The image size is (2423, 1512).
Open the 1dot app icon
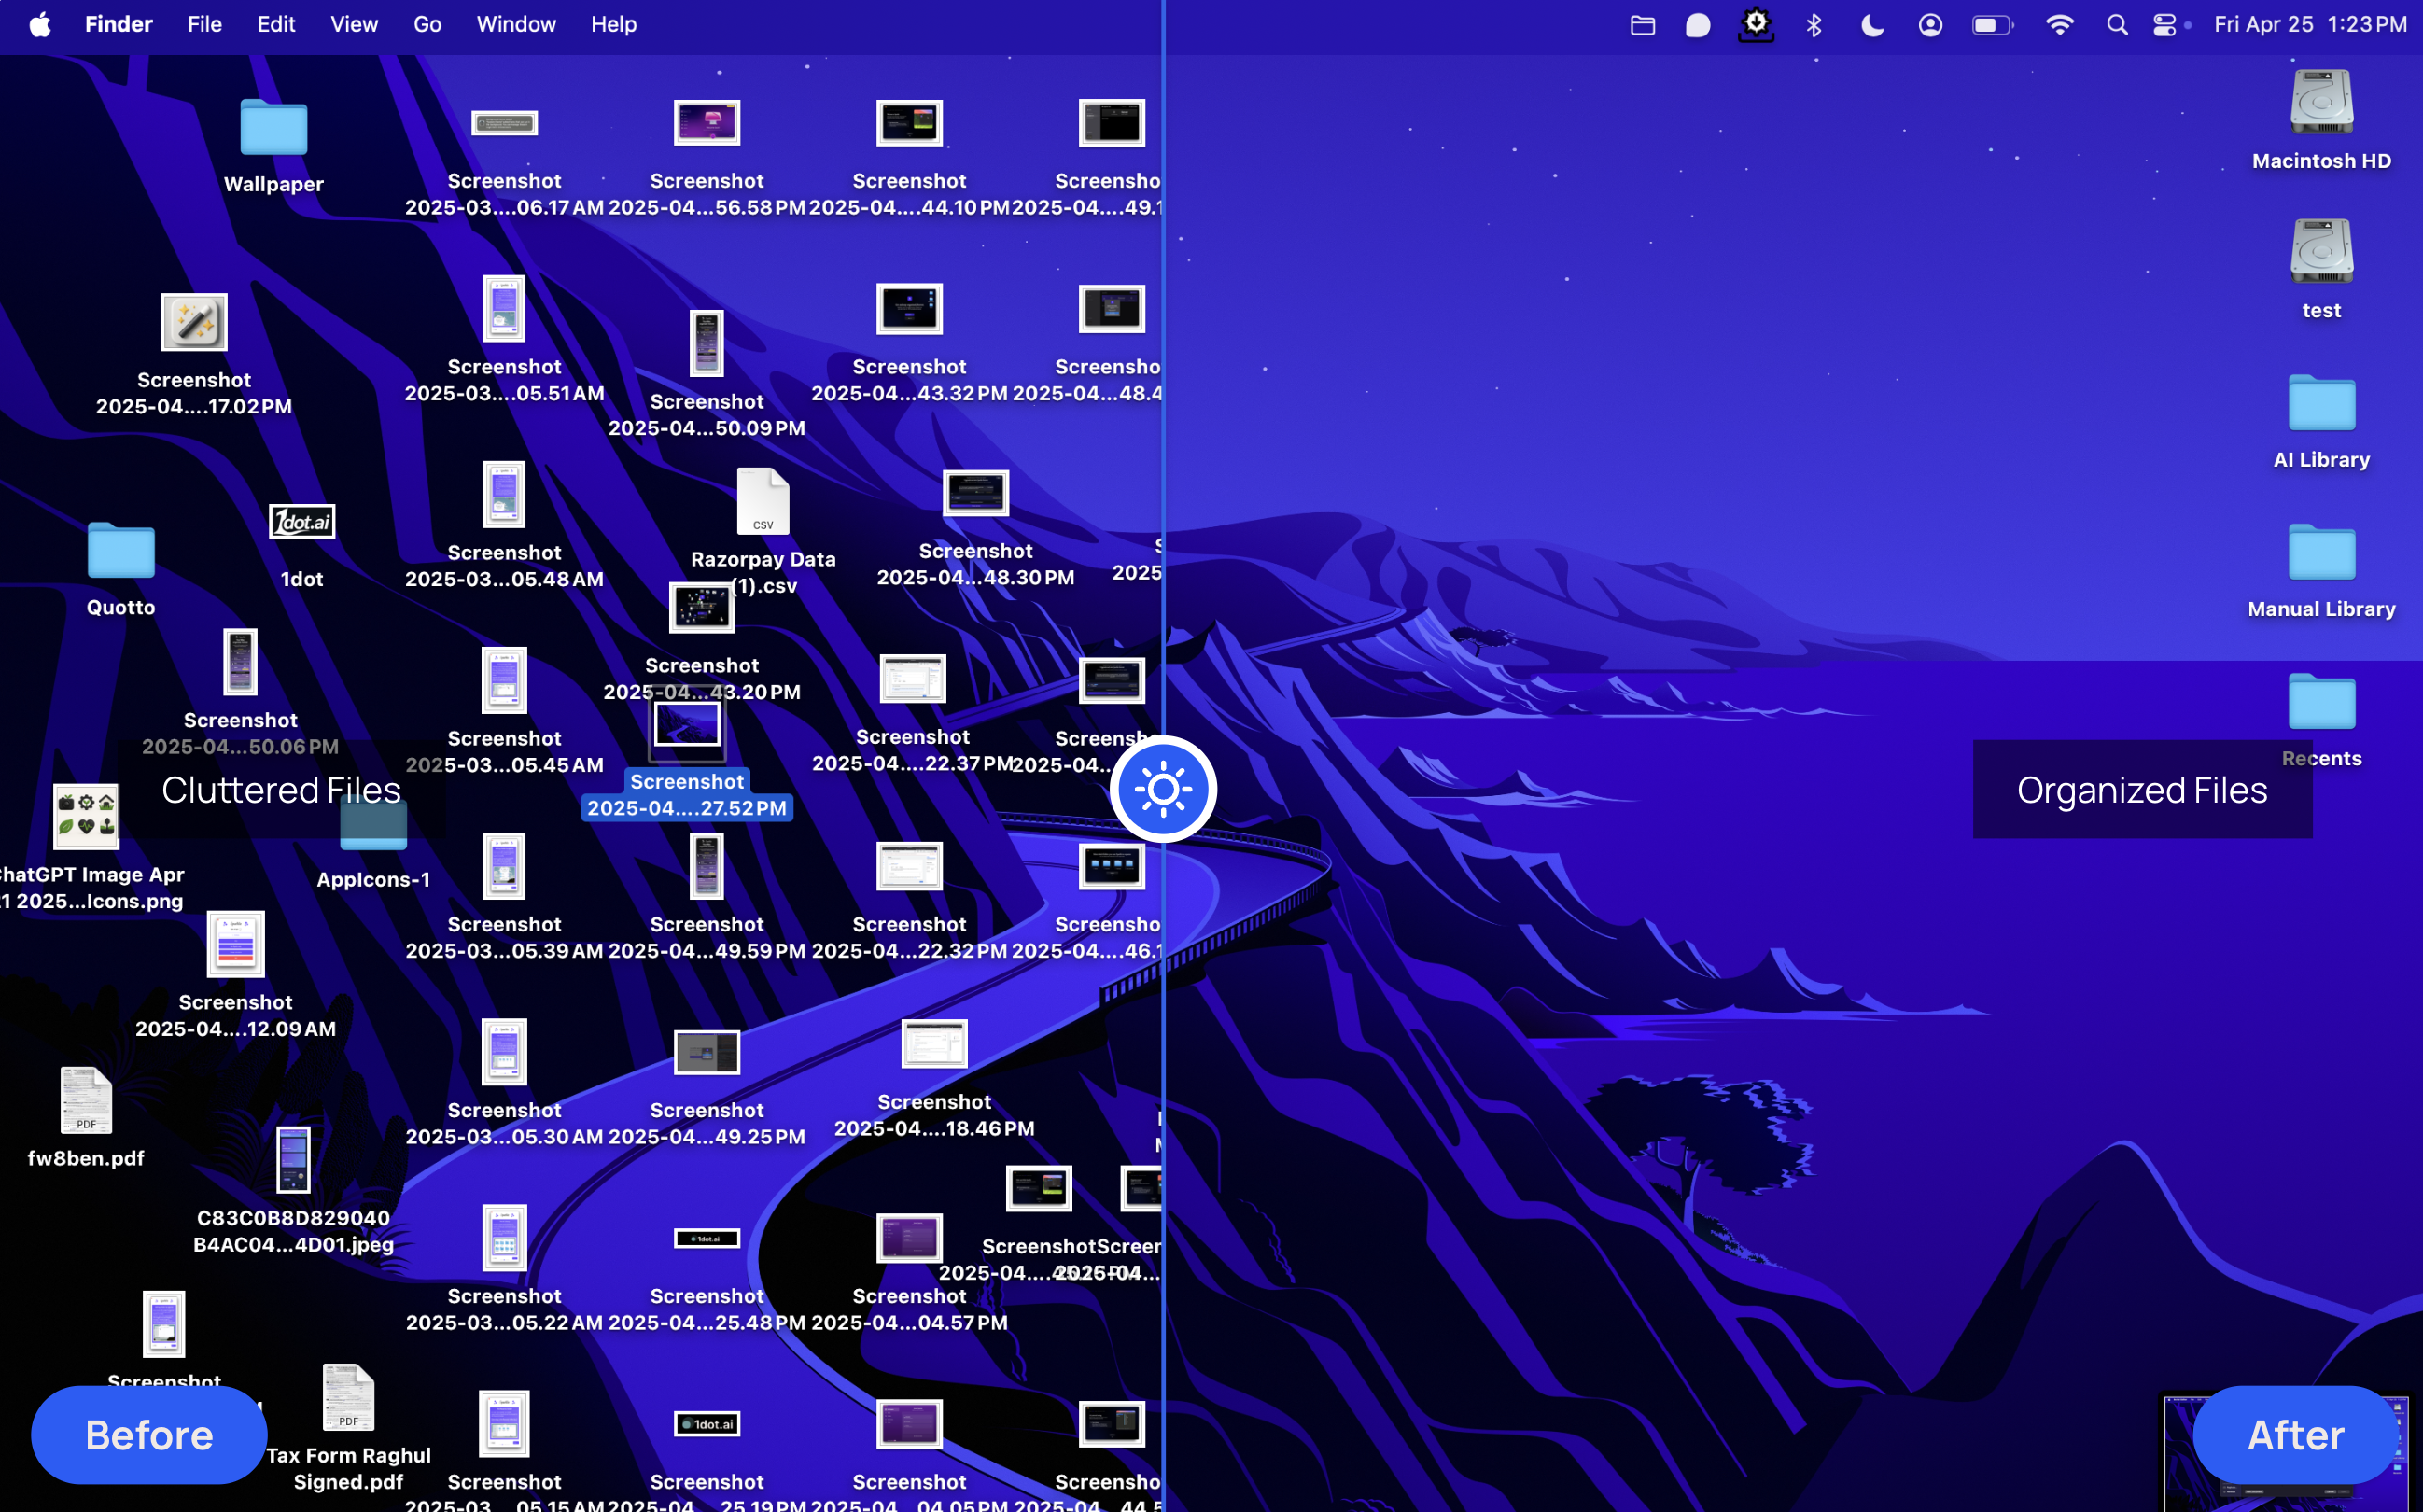301,522
